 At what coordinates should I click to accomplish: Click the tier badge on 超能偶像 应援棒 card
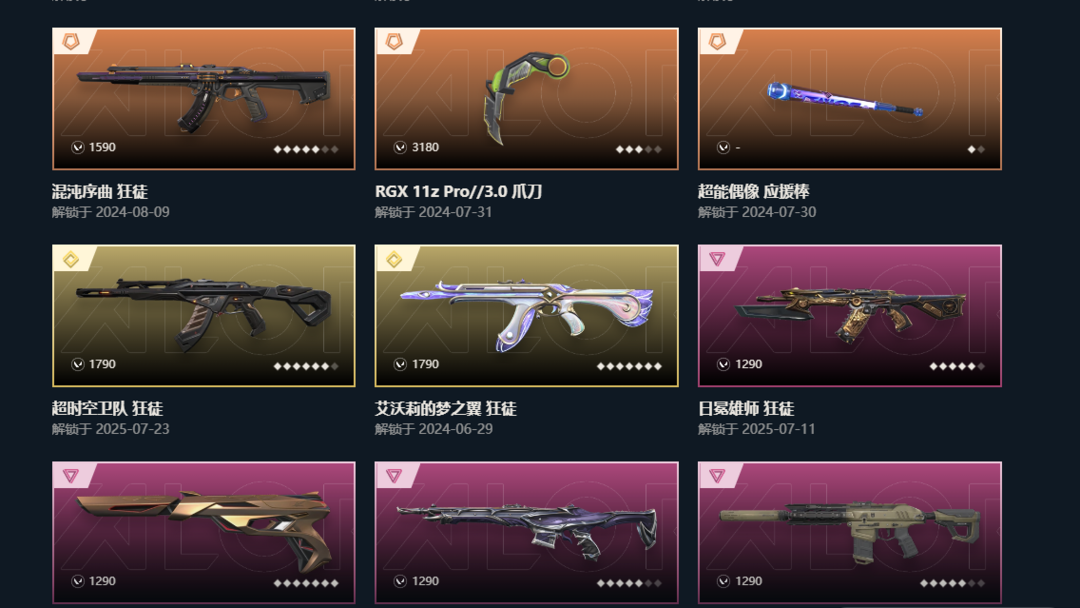tap(717, 42)
